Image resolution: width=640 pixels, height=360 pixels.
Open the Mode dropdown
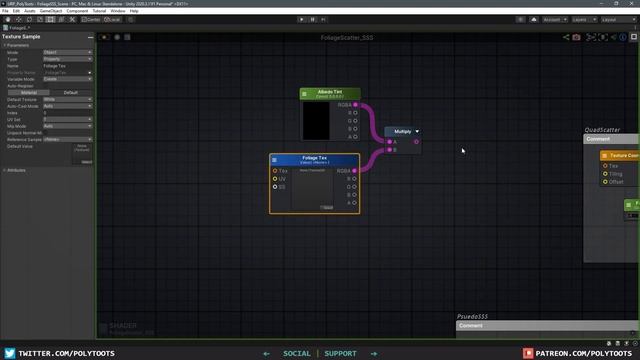(67, 52)
